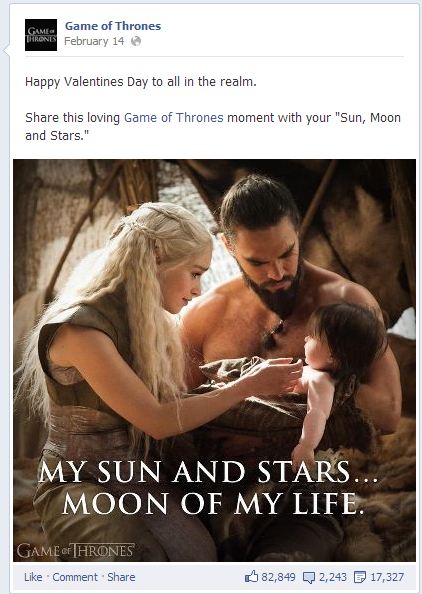
Task: View the 2,243 comments
Action: 333,577
